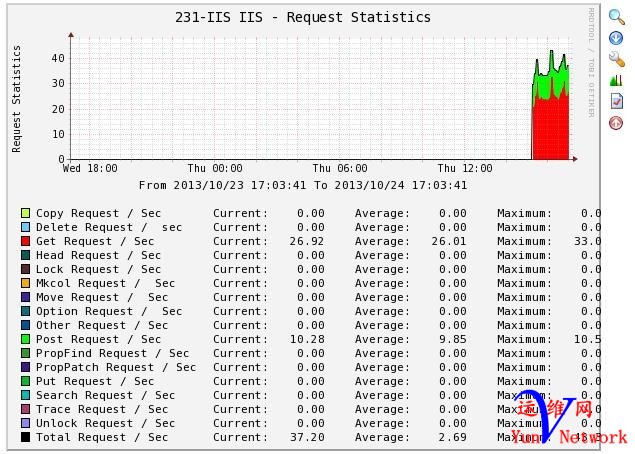Click Get Request average value 26.01

click(449, 241)
